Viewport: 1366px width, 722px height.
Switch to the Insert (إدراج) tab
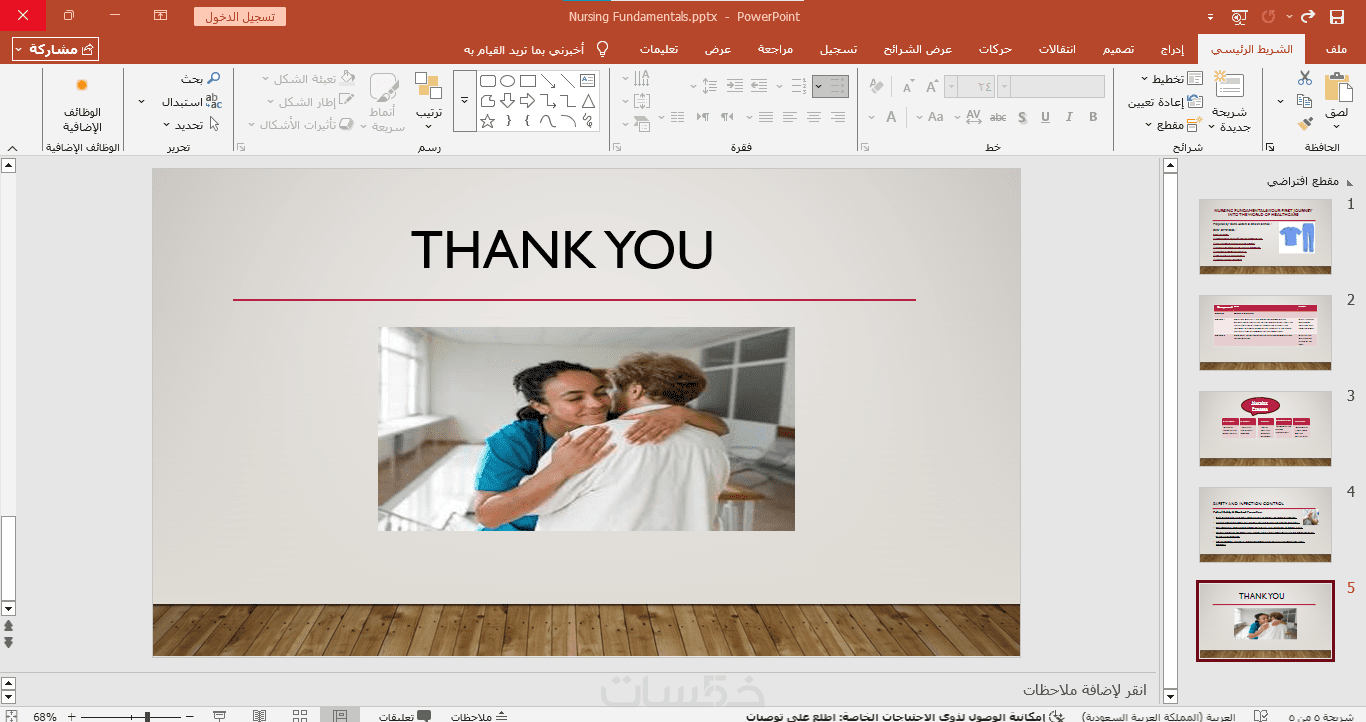pos(1173,49)
